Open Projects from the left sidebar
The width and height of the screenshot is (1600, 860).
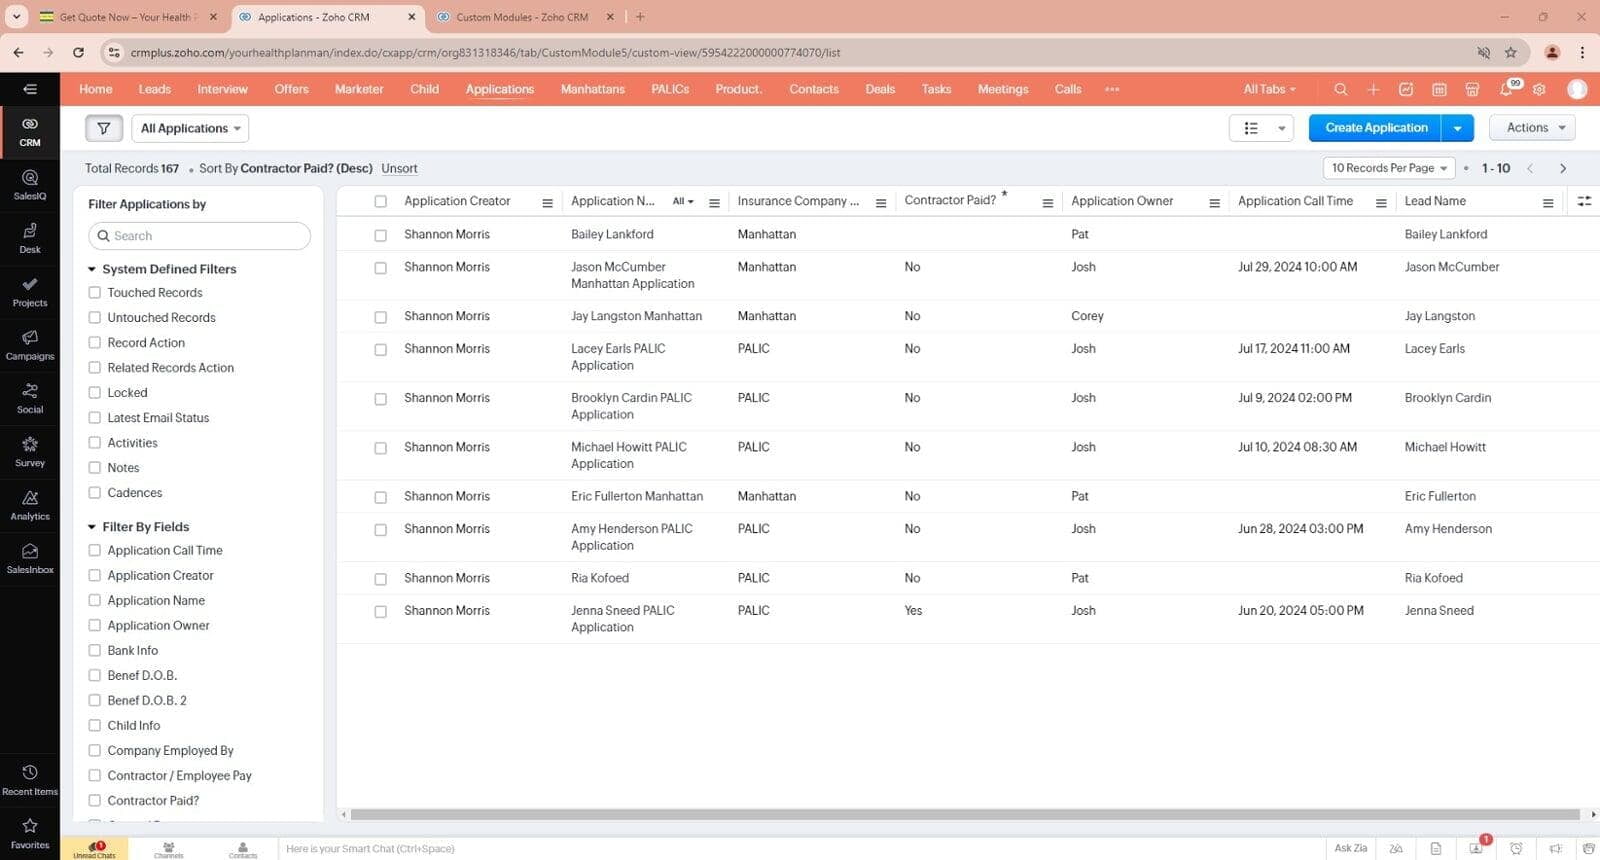pyautogui.click(x=30, y=292)
